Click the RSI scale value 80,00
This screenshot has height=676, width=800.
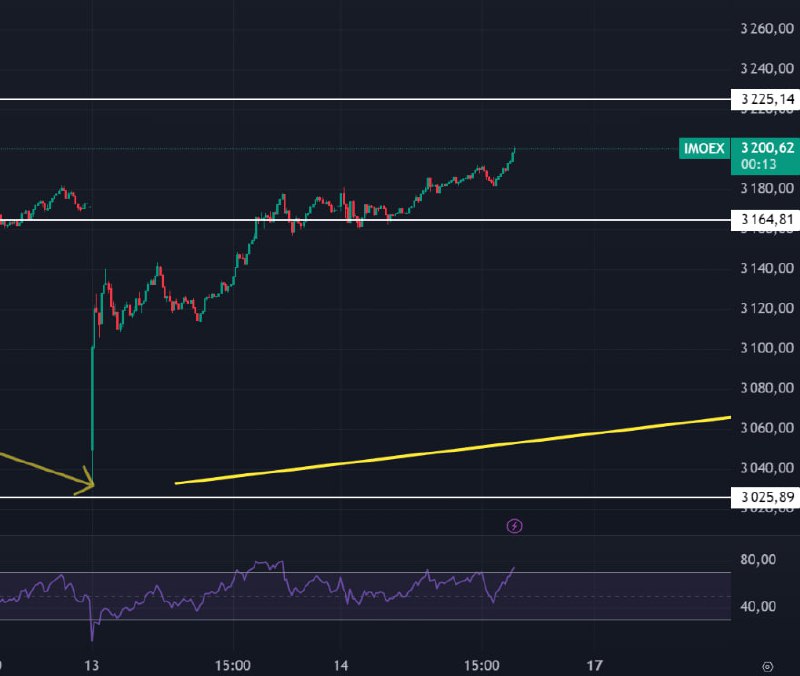tap(758, 559)
